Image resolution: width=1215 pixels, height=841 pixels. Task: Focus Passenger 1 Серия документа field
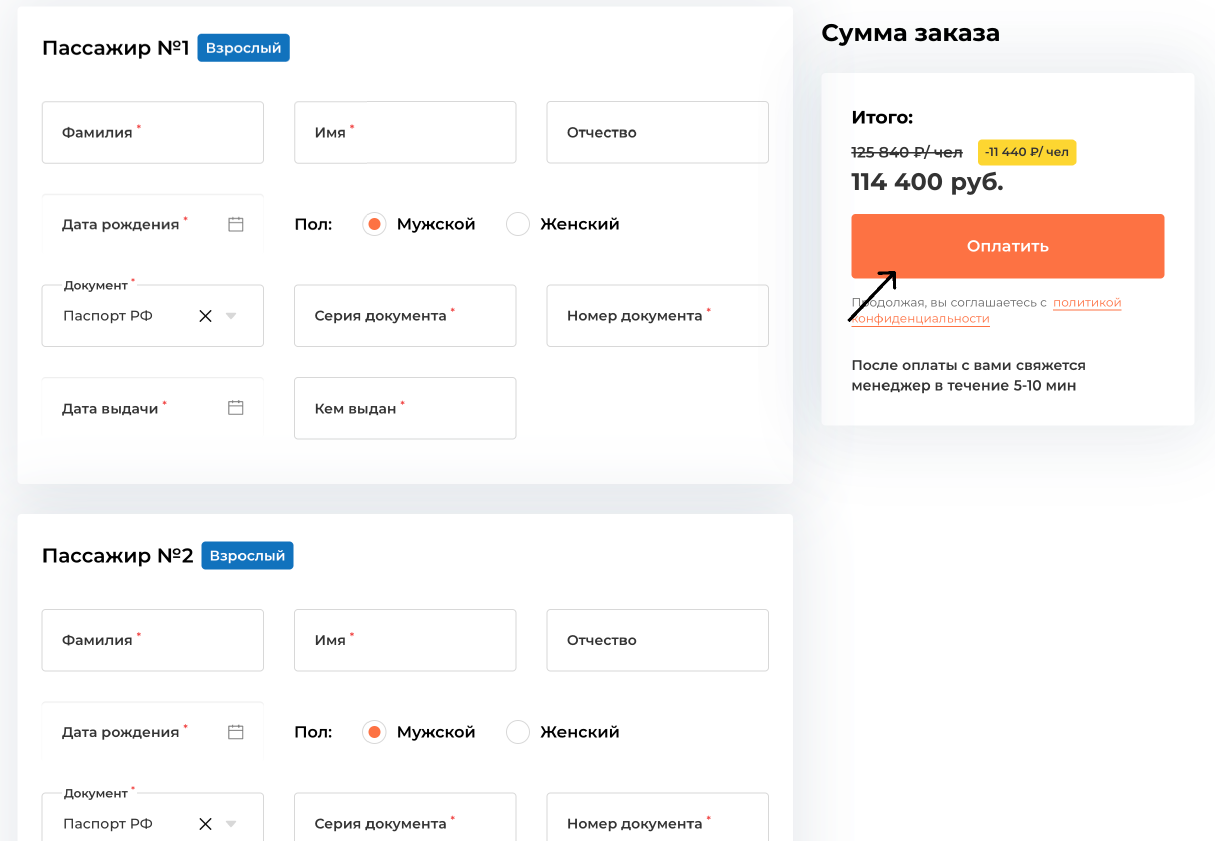coord(405,316)
